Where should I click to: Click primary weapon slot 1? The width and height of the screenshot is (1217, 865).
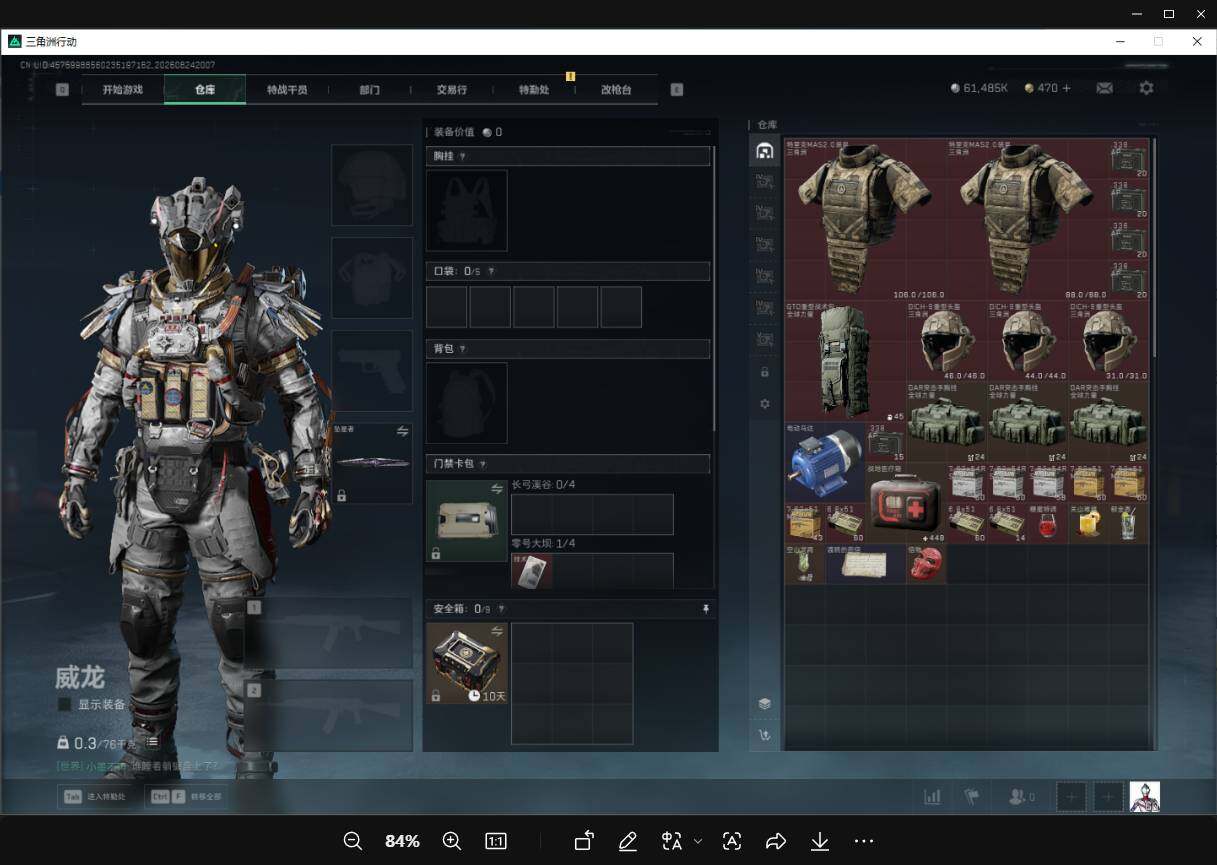tap(331, 632)
